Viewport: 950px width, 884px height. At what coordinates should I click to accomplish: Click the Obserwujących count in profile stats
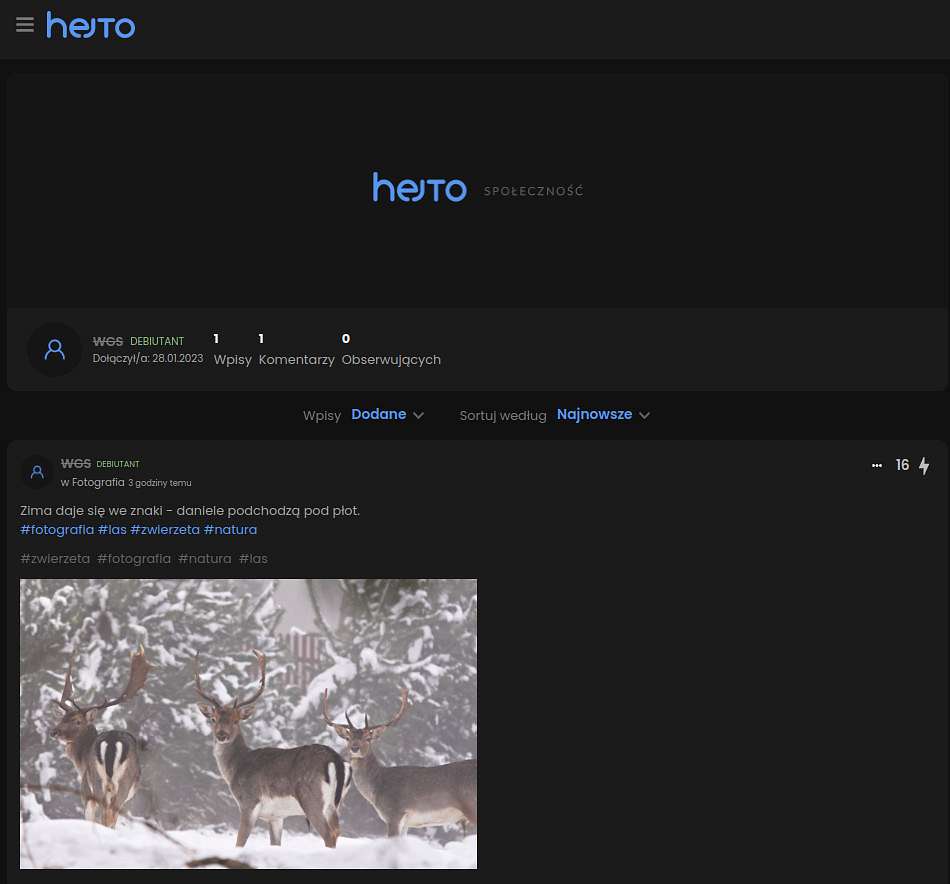click(x=391, y=350)
